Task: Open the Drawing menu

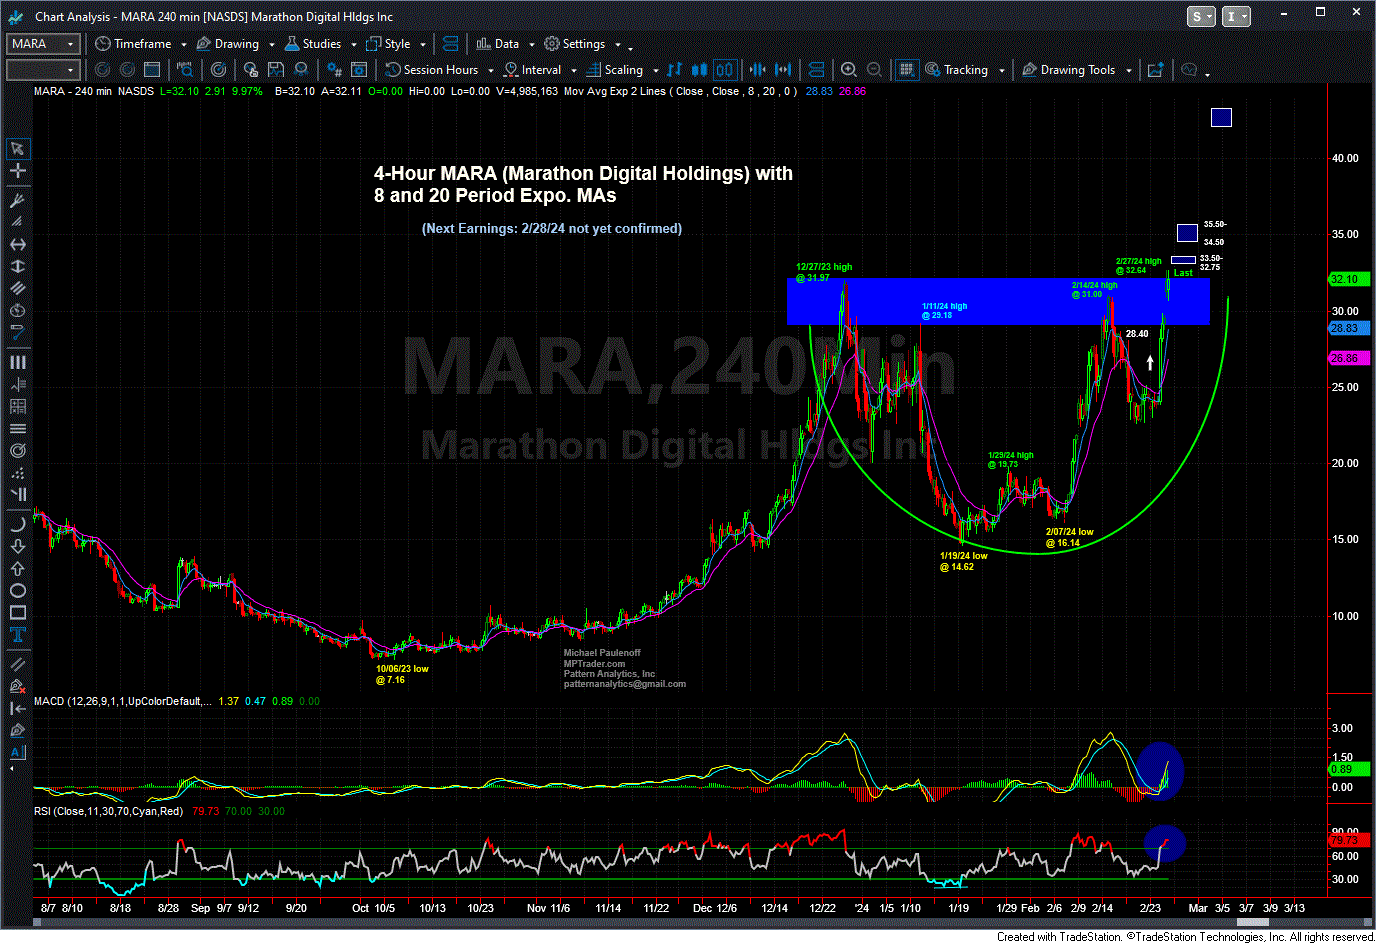Action: point(228,44)
